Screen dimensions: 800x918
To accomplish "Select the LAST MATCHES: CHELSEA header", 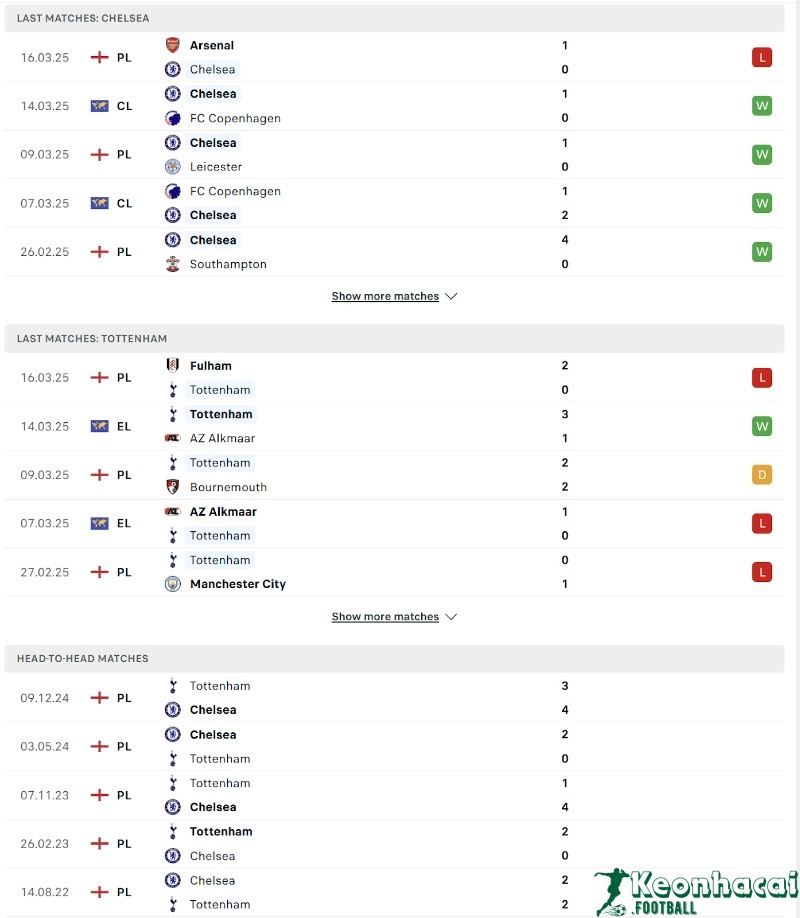I will (84, 18).
